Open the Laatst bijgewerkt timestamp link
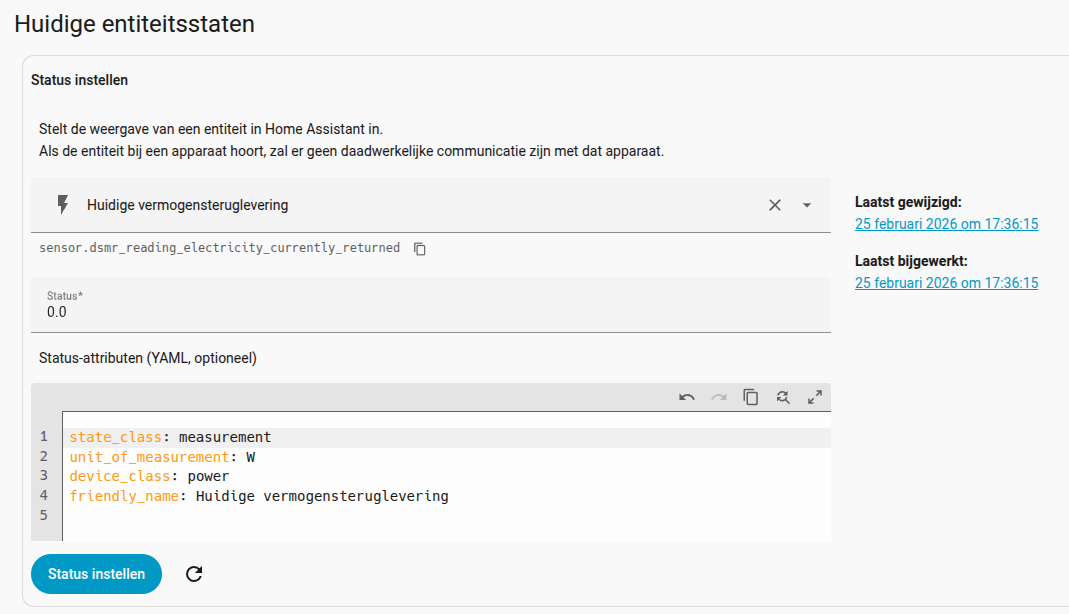This screenshot has height=614, width=1069. point(946,283)
